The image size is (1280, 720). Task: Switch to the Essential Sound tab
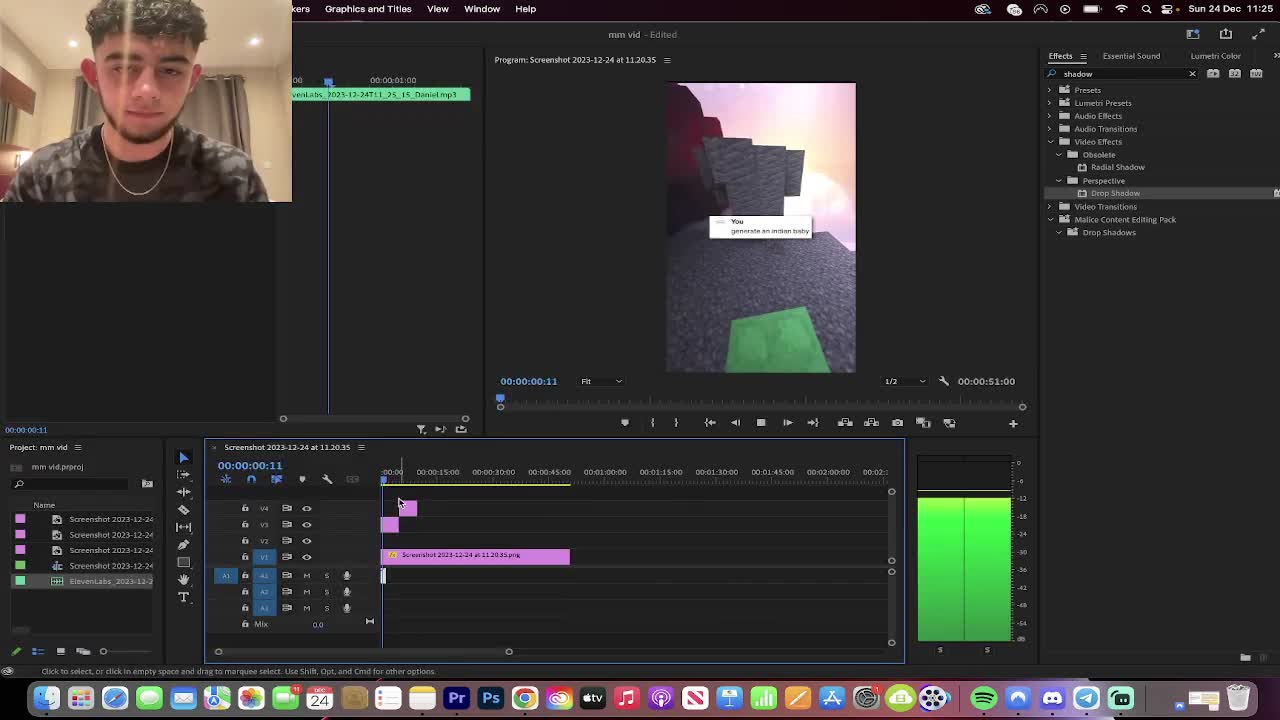click(1131, 56)
